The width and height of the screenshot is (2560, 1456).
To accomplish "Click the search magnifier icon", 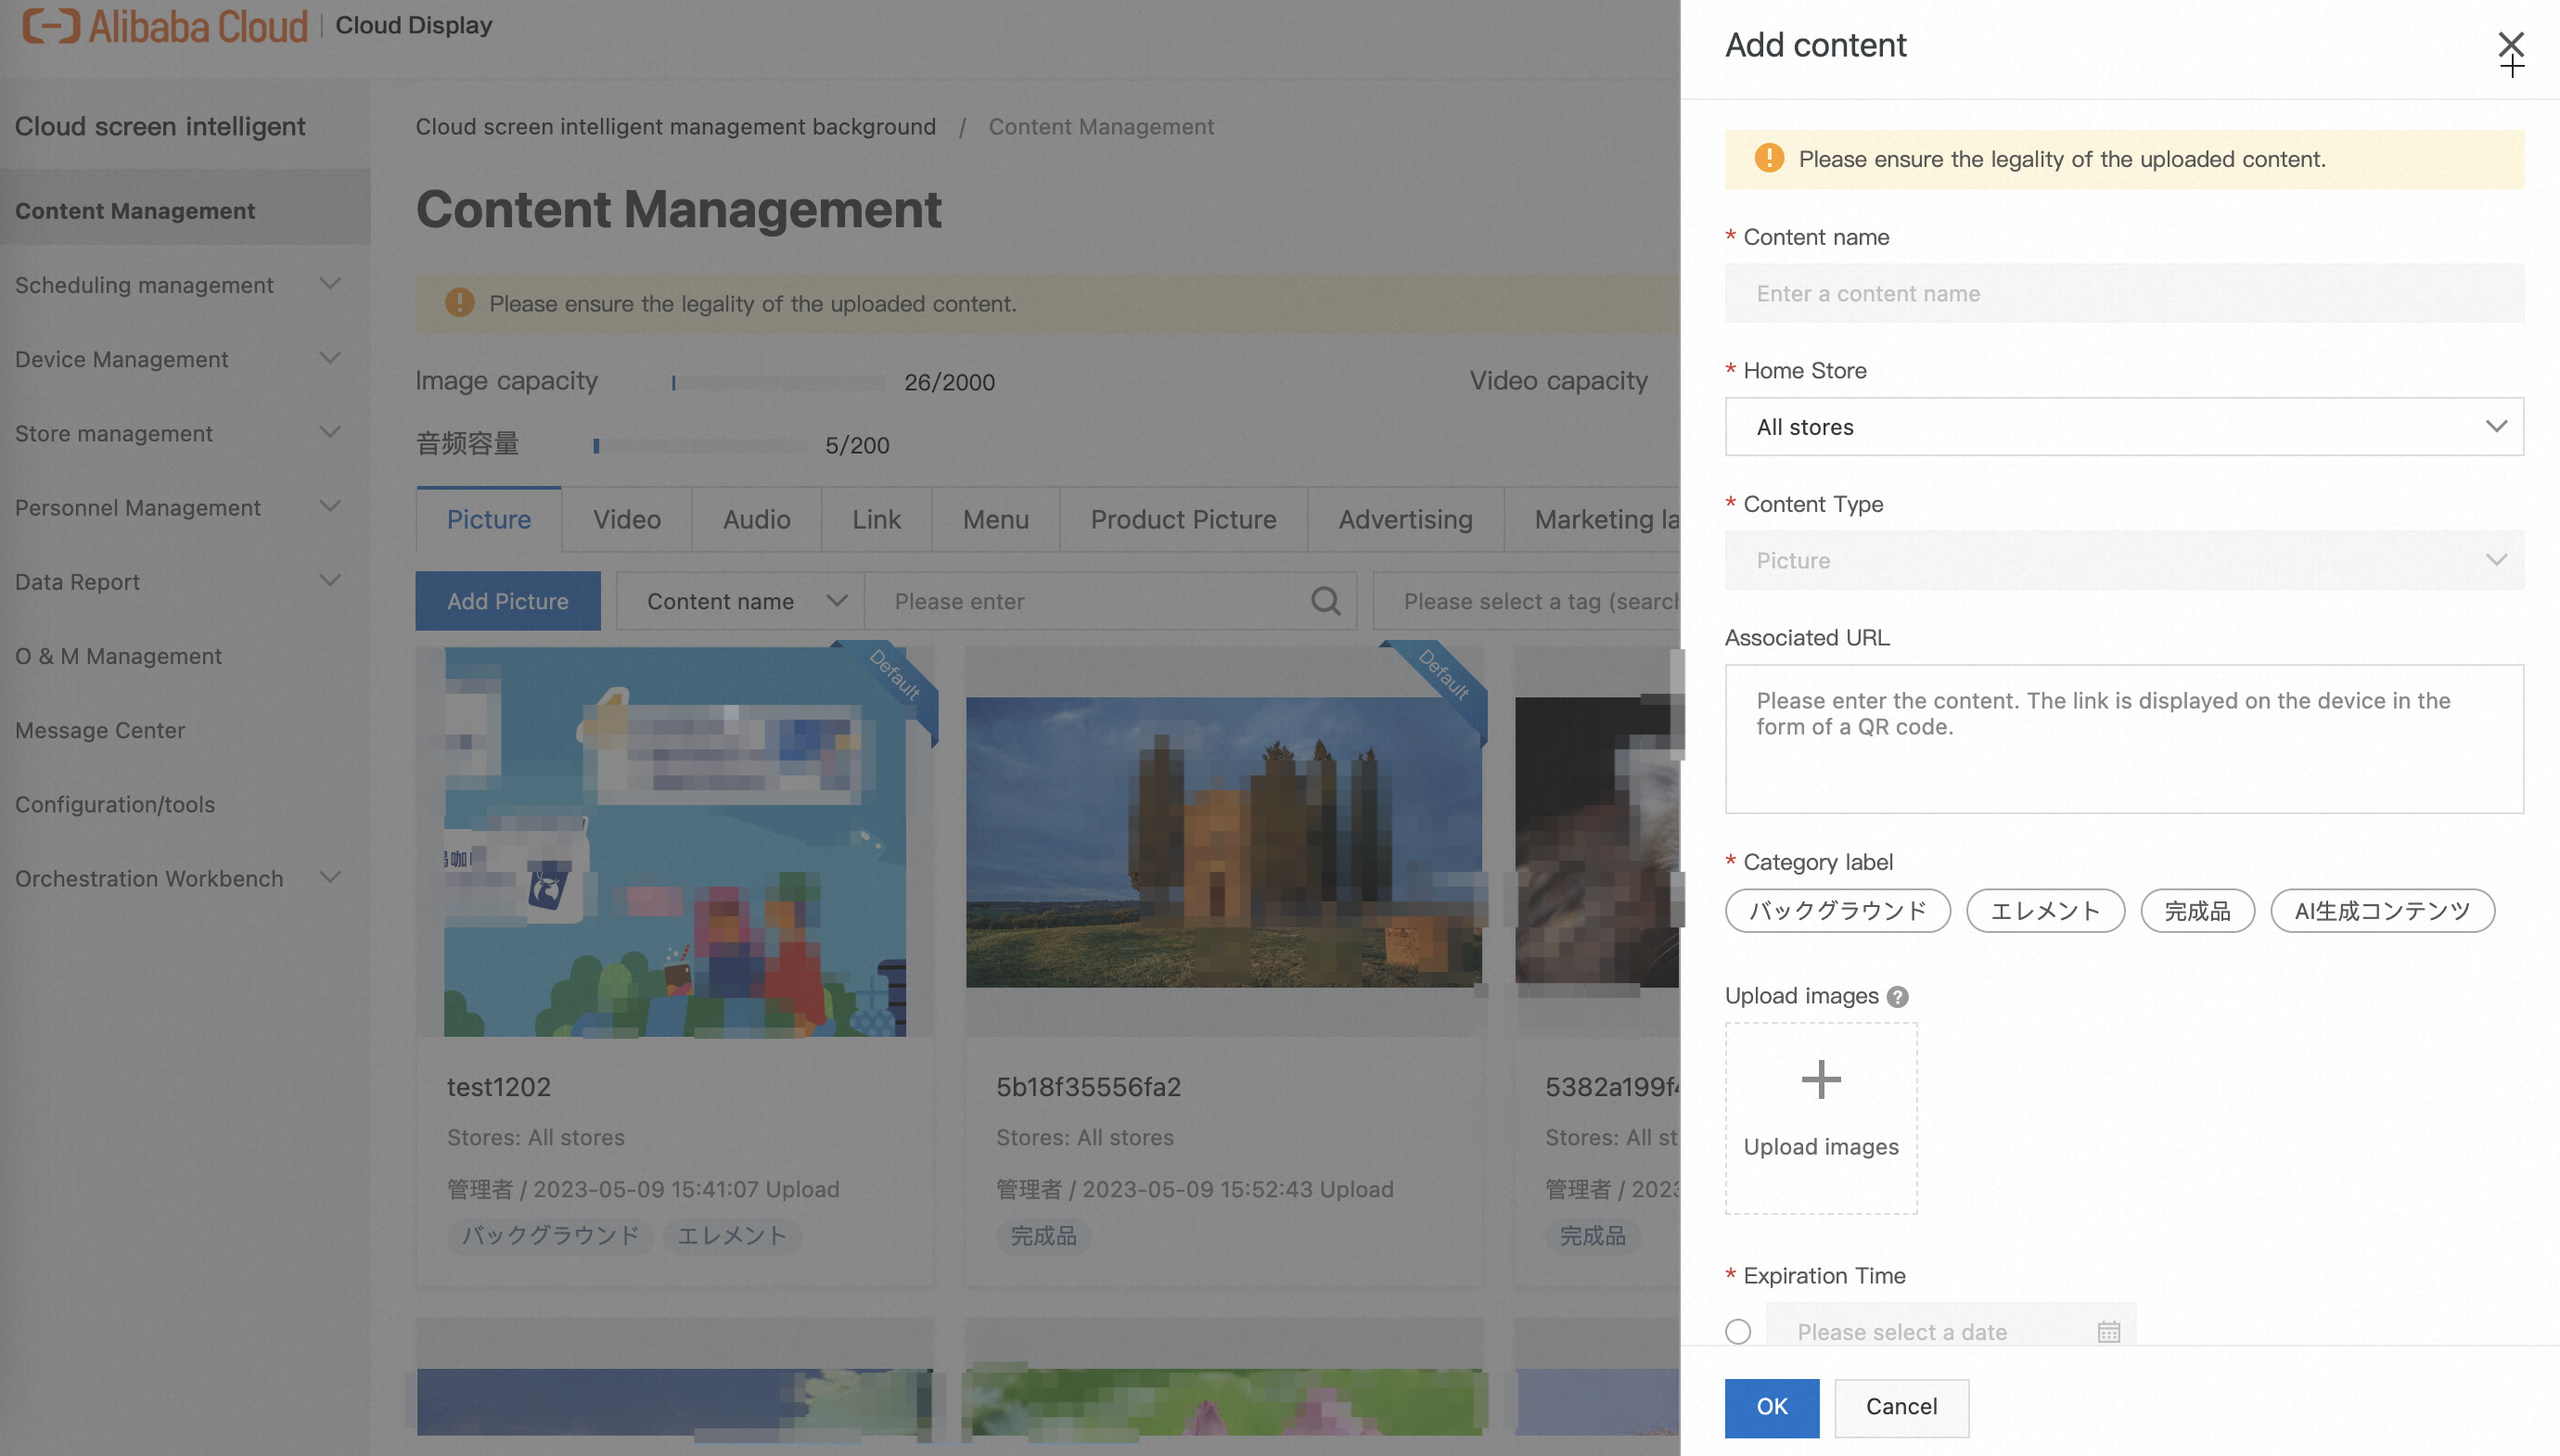I will (x=1325, y=601).
